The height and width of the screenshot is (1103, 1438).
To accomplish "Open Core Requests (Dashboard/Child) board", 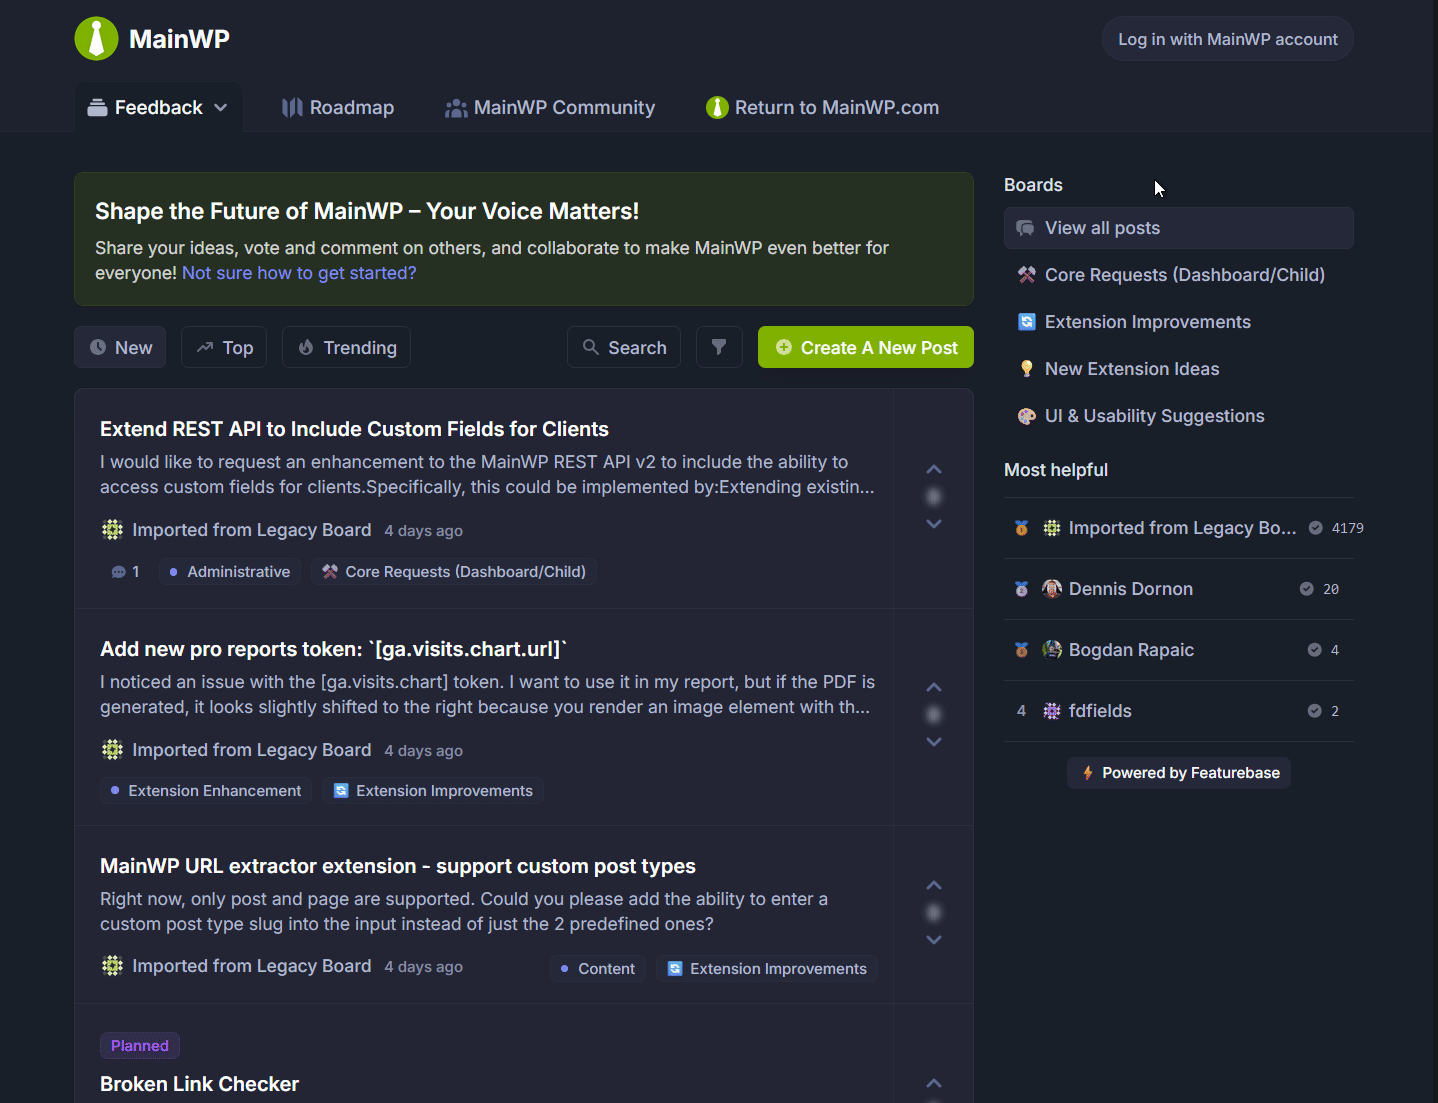I will pyautogui.click(x=1179, y=275).
